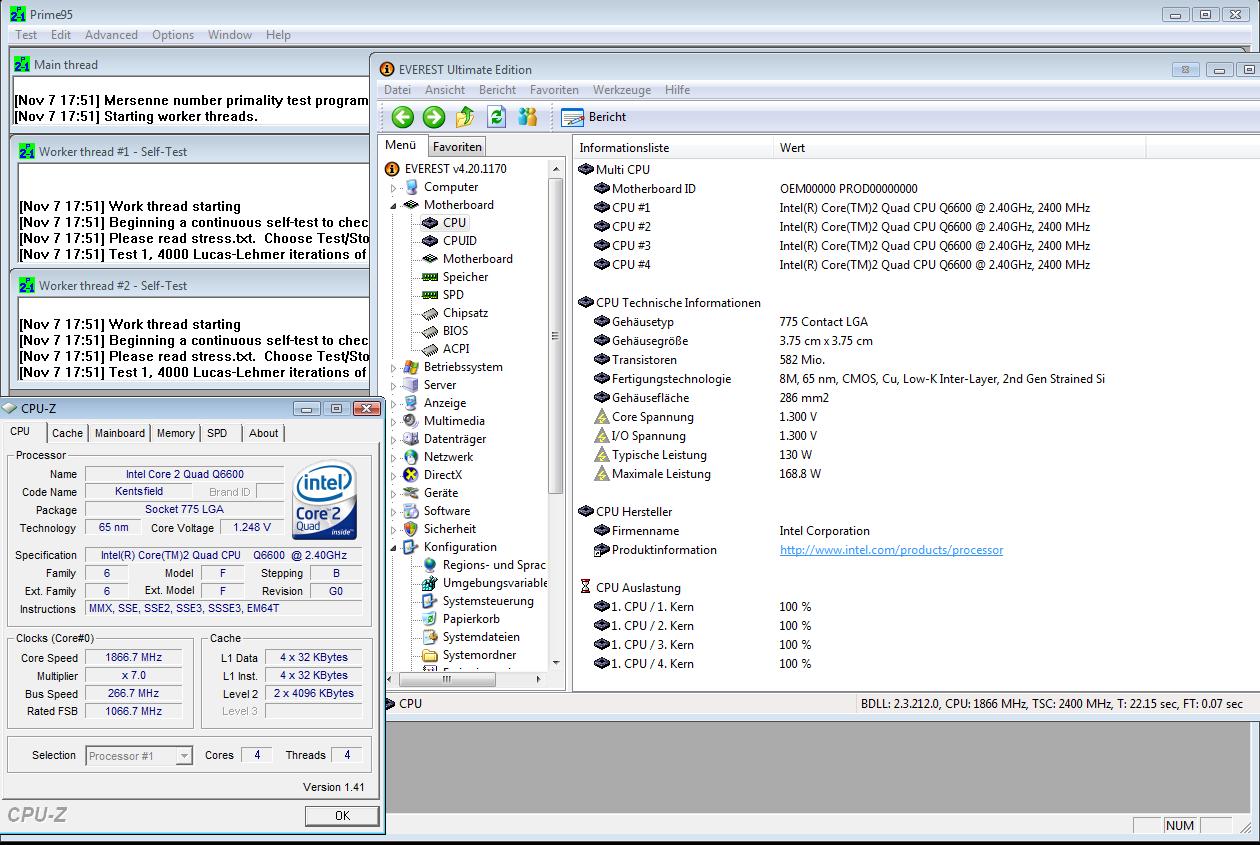Expand the Computer tree node

(x=393, y=188)
